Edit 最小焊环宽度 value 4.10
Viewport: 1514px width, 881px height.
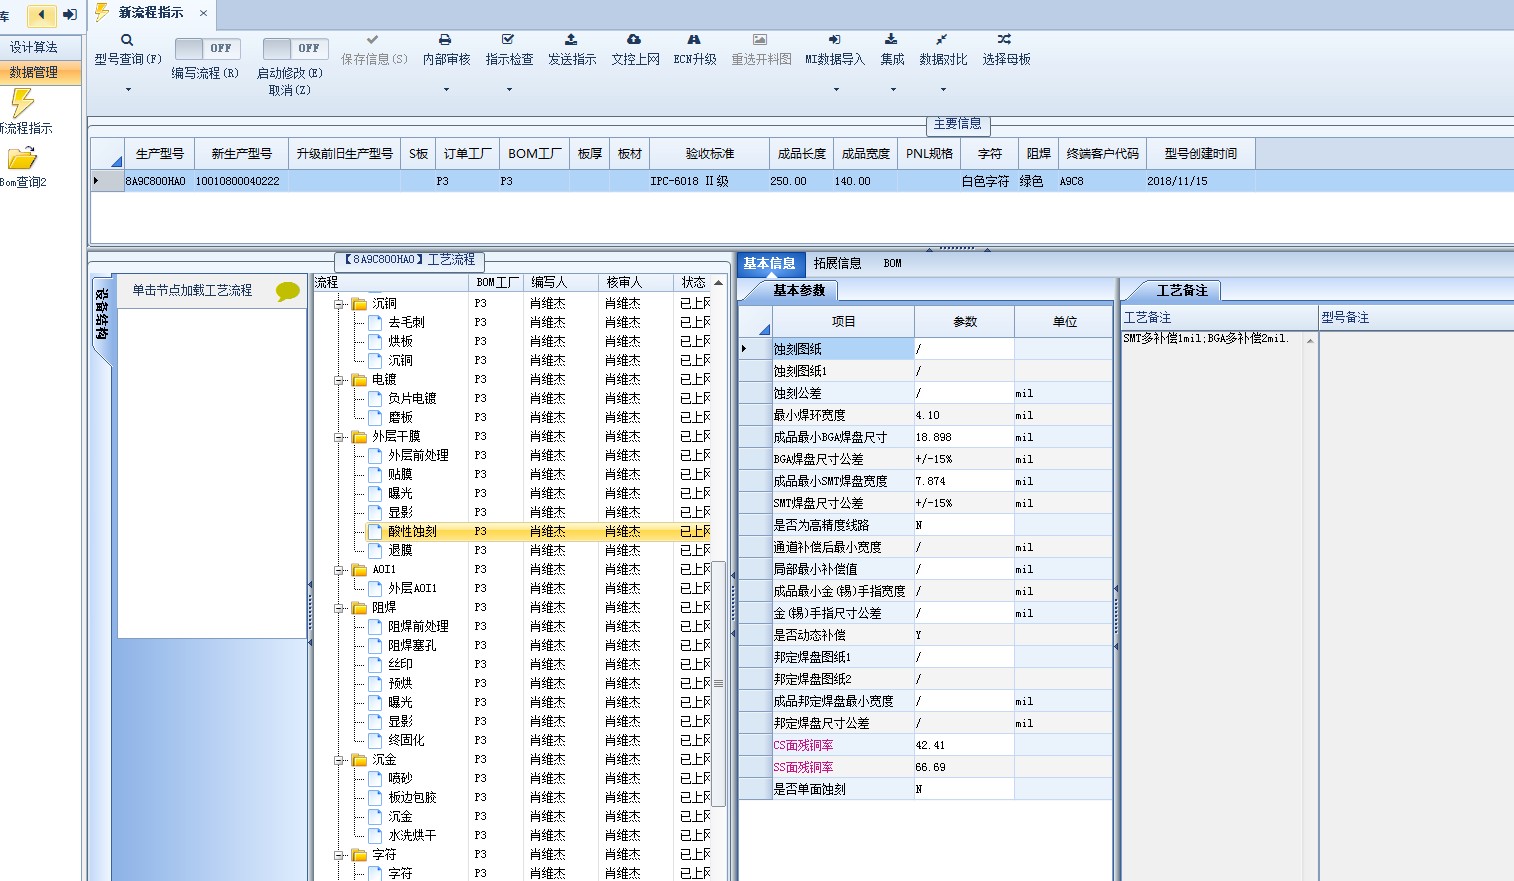click(x=964, y=415)
